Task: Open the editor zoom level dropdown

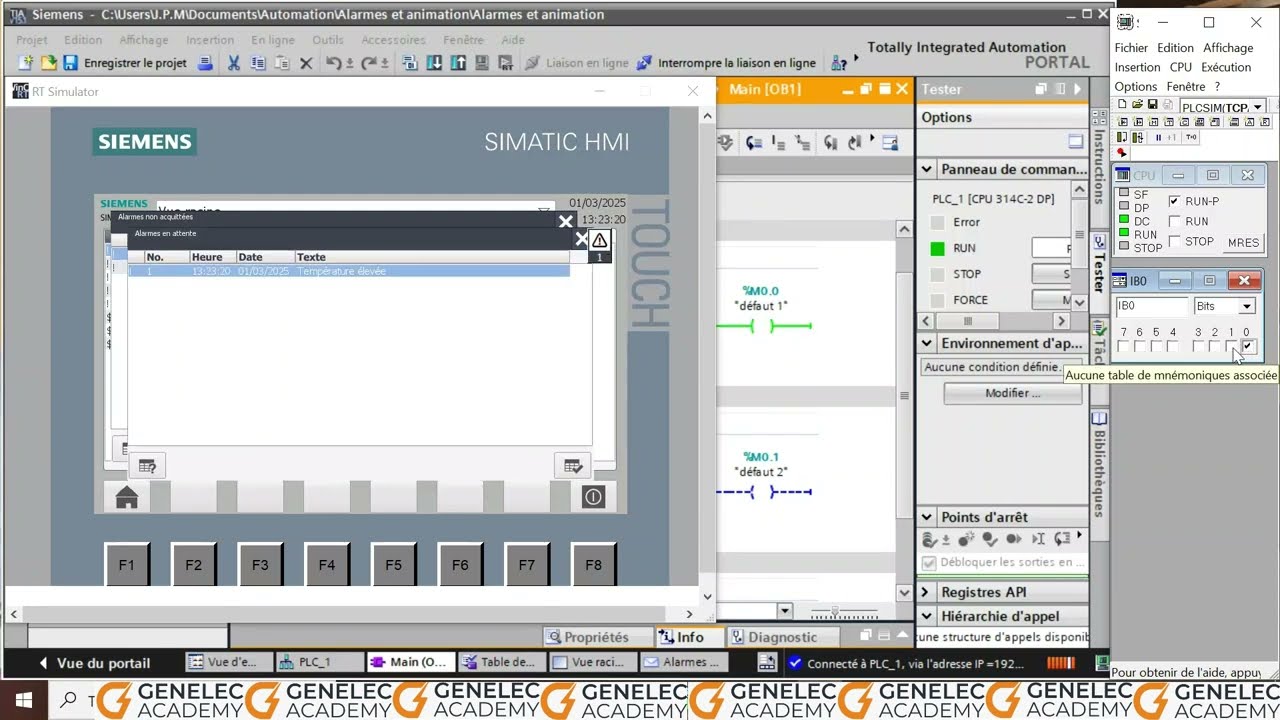Action: click(784, 611)
